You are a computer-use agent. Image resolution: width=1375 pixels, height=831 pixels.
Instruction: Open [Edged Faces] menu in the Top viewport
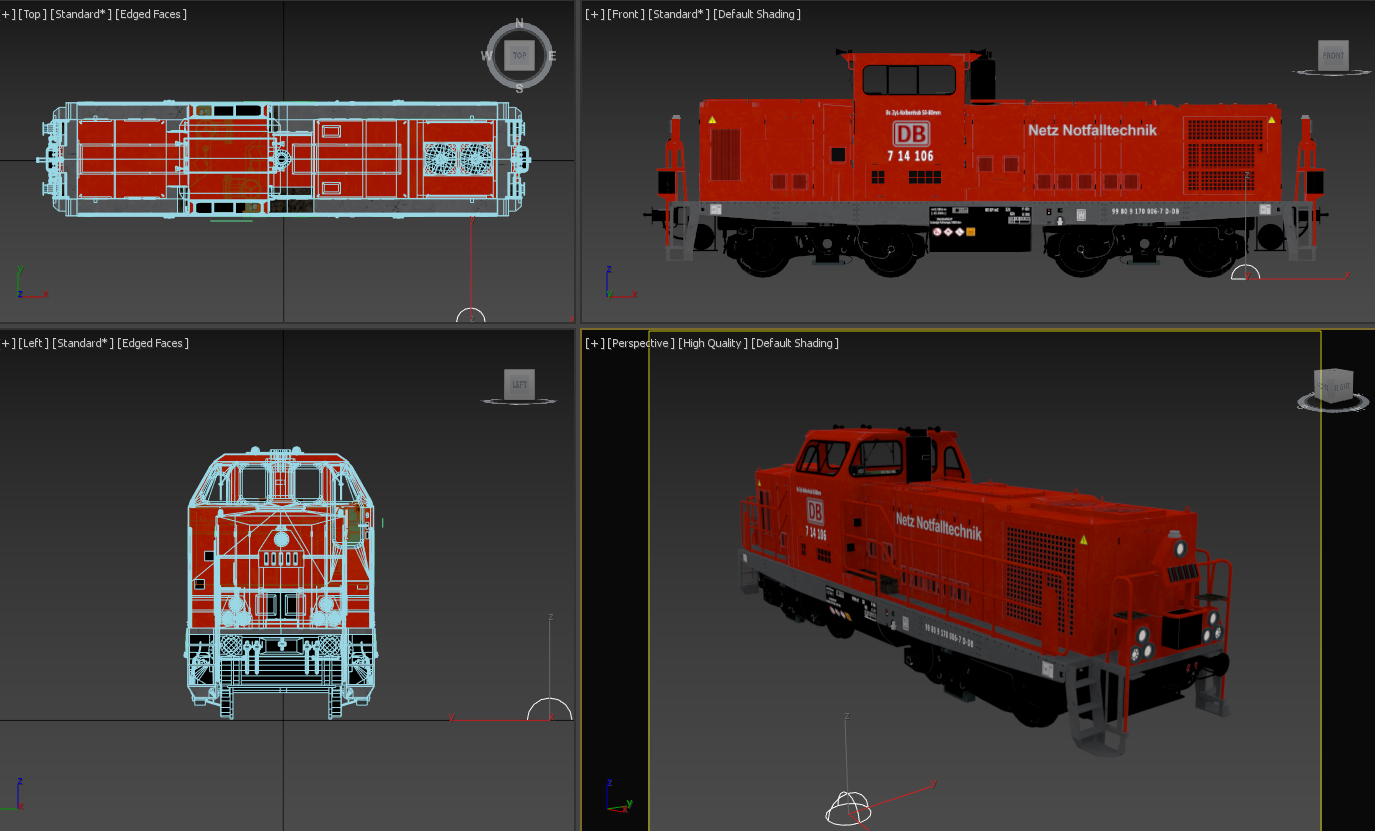[151, 14]
